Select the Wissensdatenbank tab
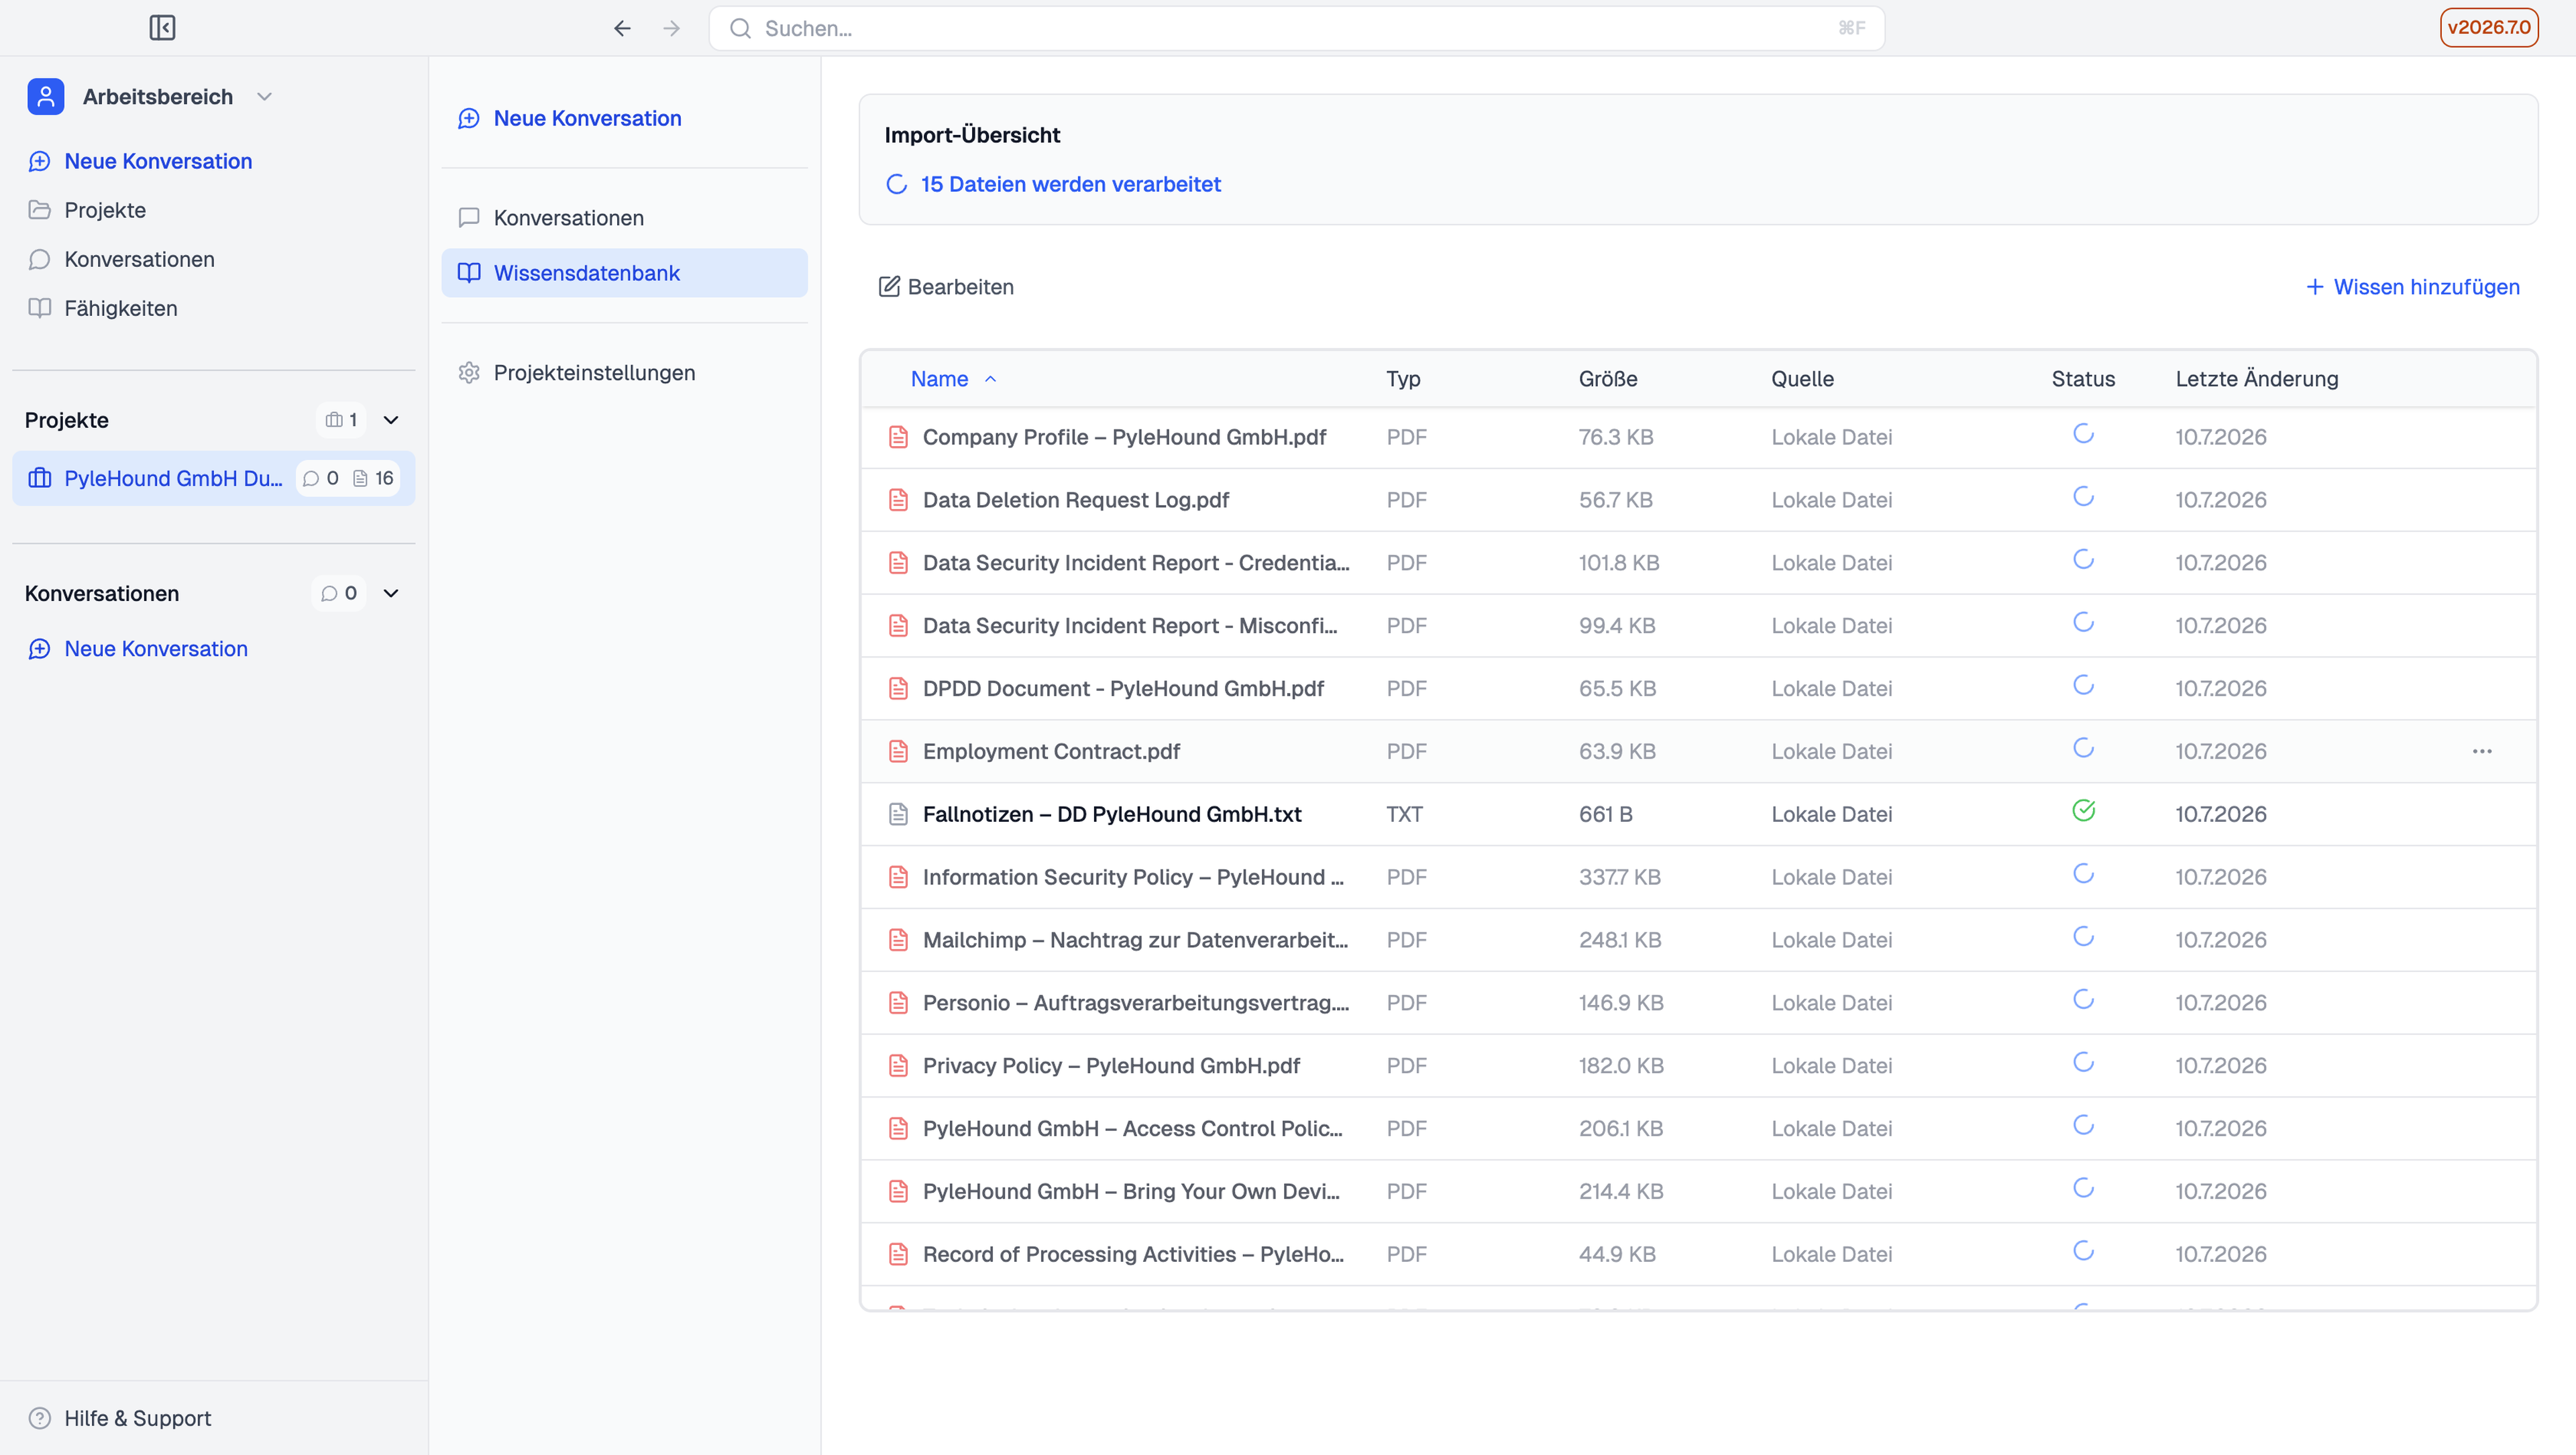The height and width of the screenshot is (1455, 2576). tap(624, 273)
